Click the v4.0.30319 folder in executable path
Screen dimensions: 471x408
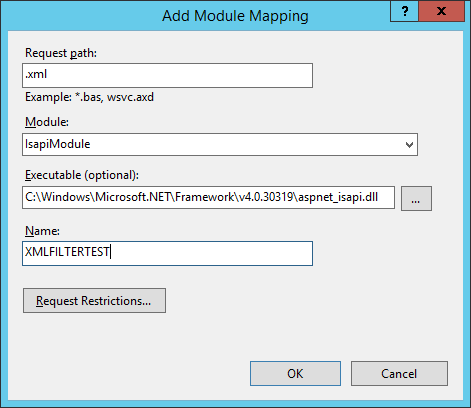(266, 197)
